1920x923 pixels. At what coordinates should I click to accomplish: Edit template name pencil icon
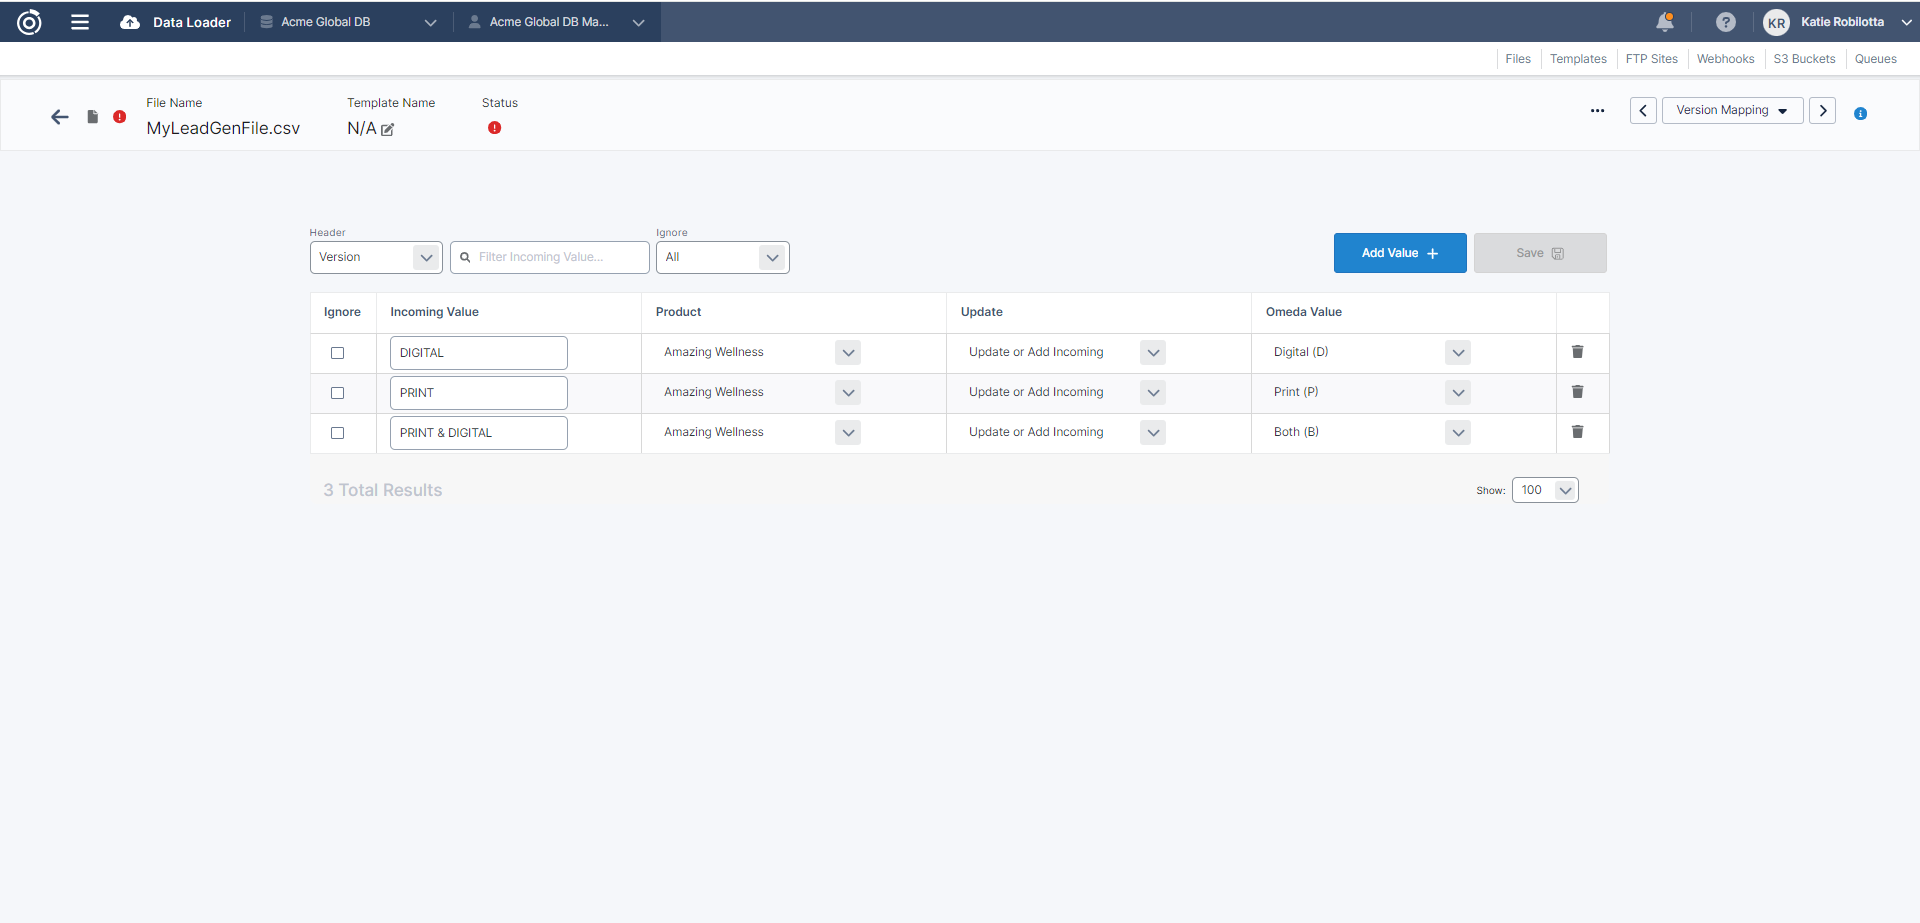388,130
